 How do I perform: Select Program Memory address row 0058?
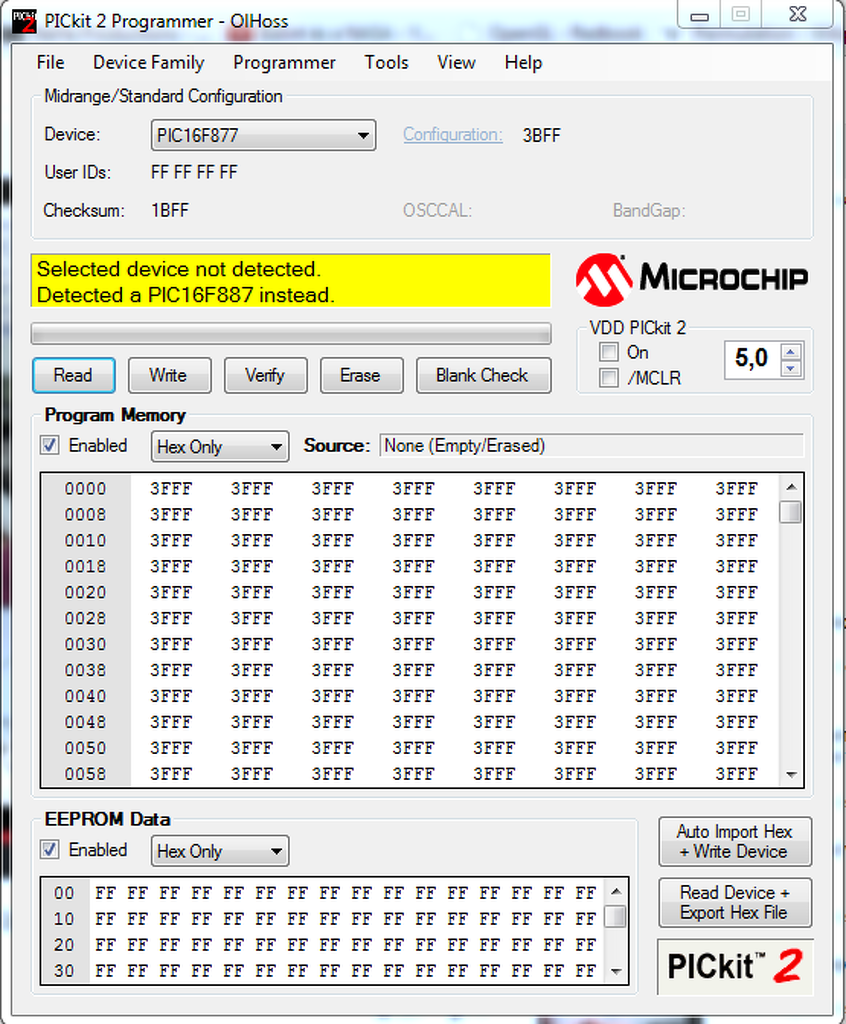click(x=86, y=774)
